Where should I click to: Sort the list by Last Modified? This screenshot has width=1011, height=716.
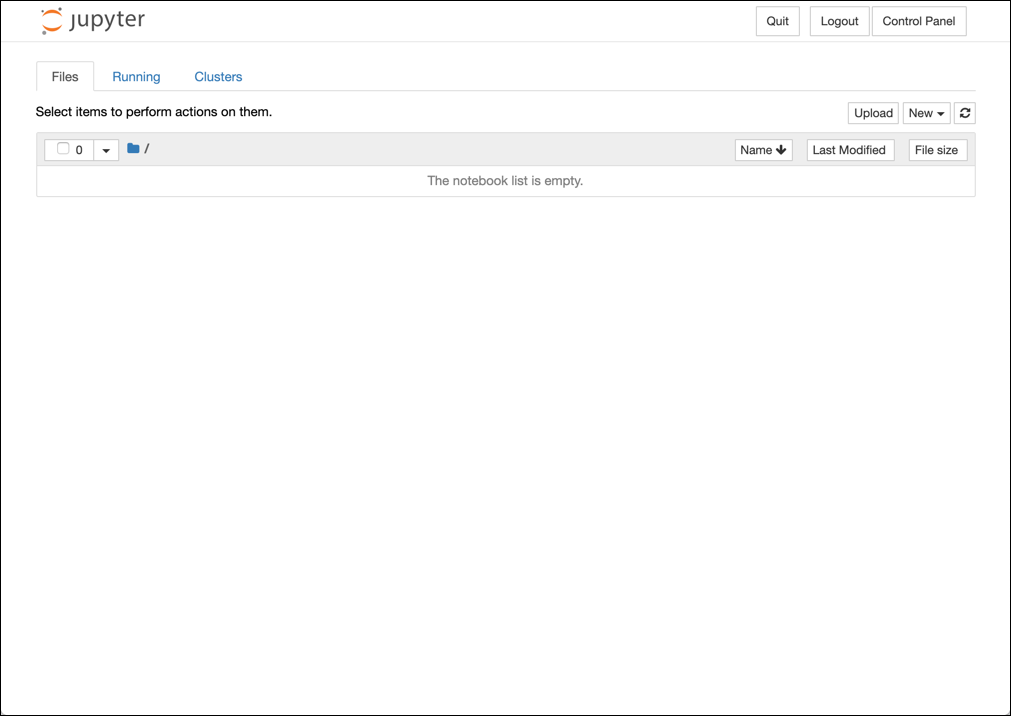pyautogui.click(x=849, y=150)
